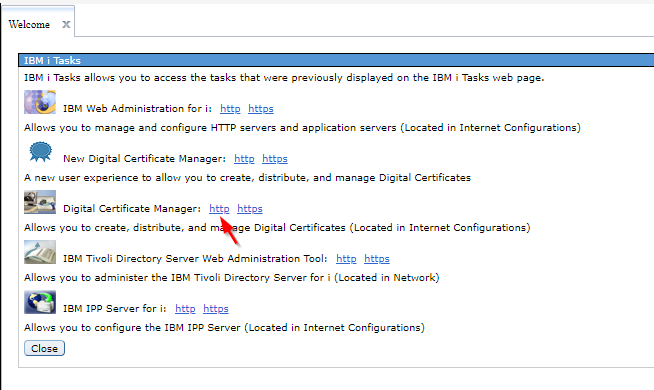This screenshot has height=390, width=654.
Task: Launch Digital Certificate Manager over http
Action: click(219, 209)
